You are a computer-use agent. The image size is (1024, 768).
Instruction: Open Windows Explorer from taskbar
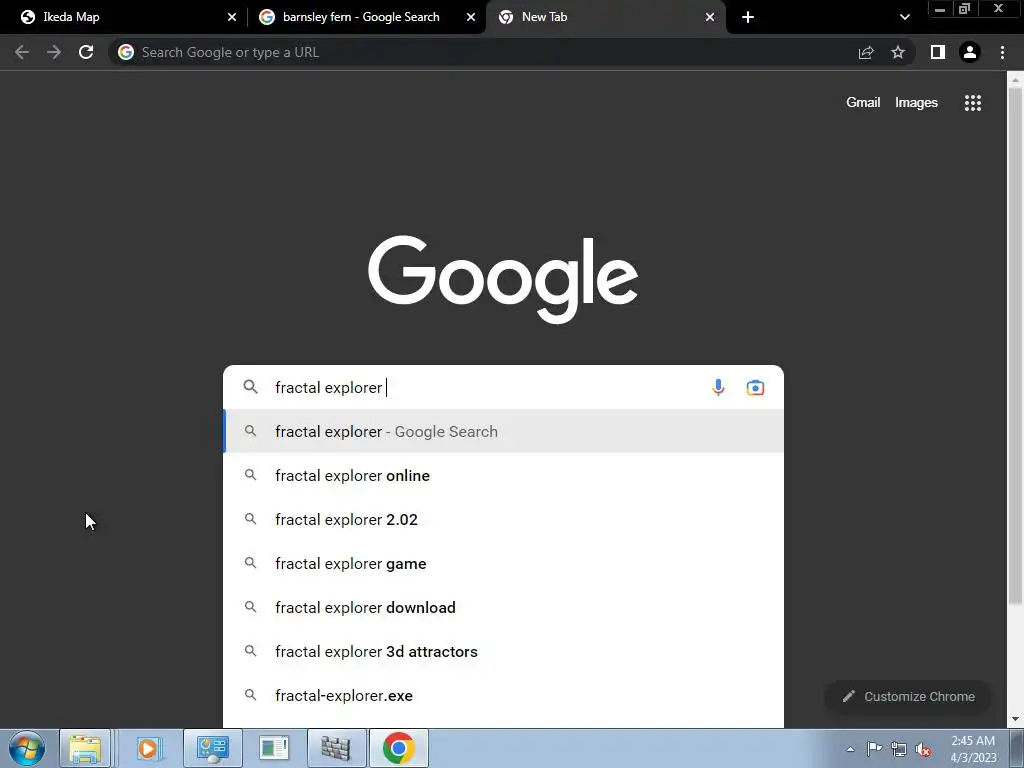coord(85,748)
